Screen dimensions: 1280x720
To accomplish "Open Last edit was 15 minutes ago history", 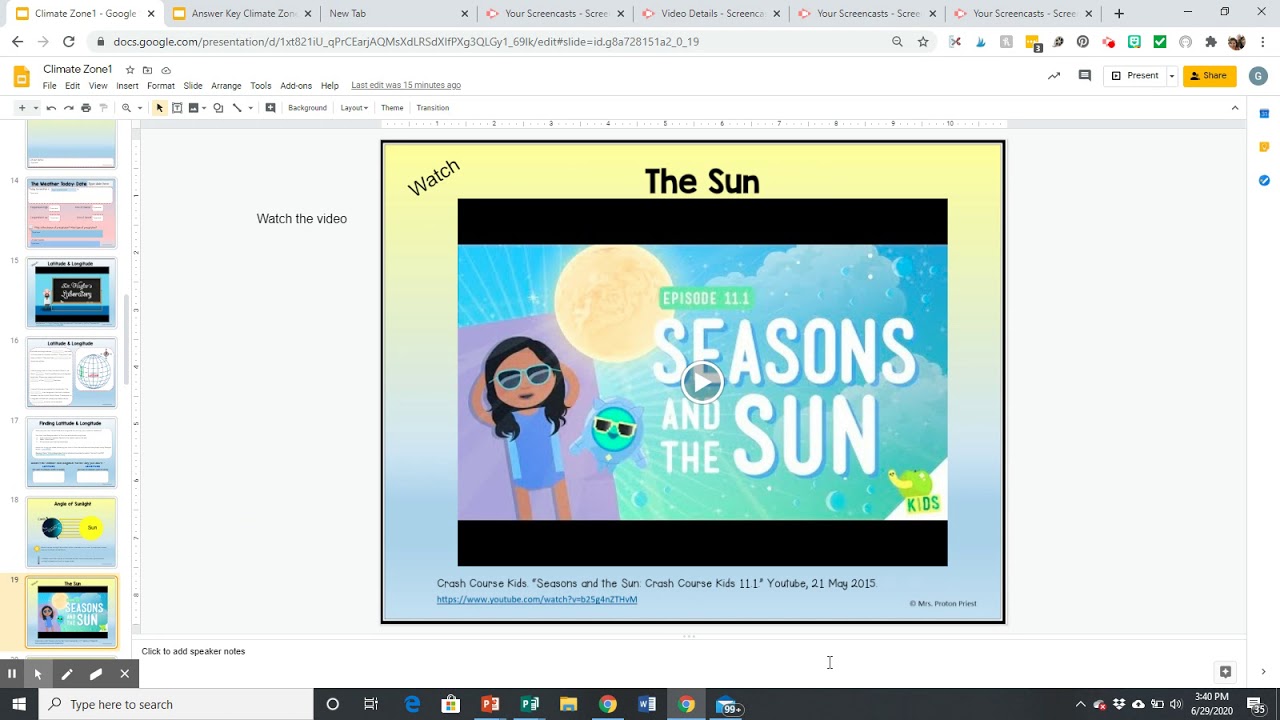I will tap(406, 86).
